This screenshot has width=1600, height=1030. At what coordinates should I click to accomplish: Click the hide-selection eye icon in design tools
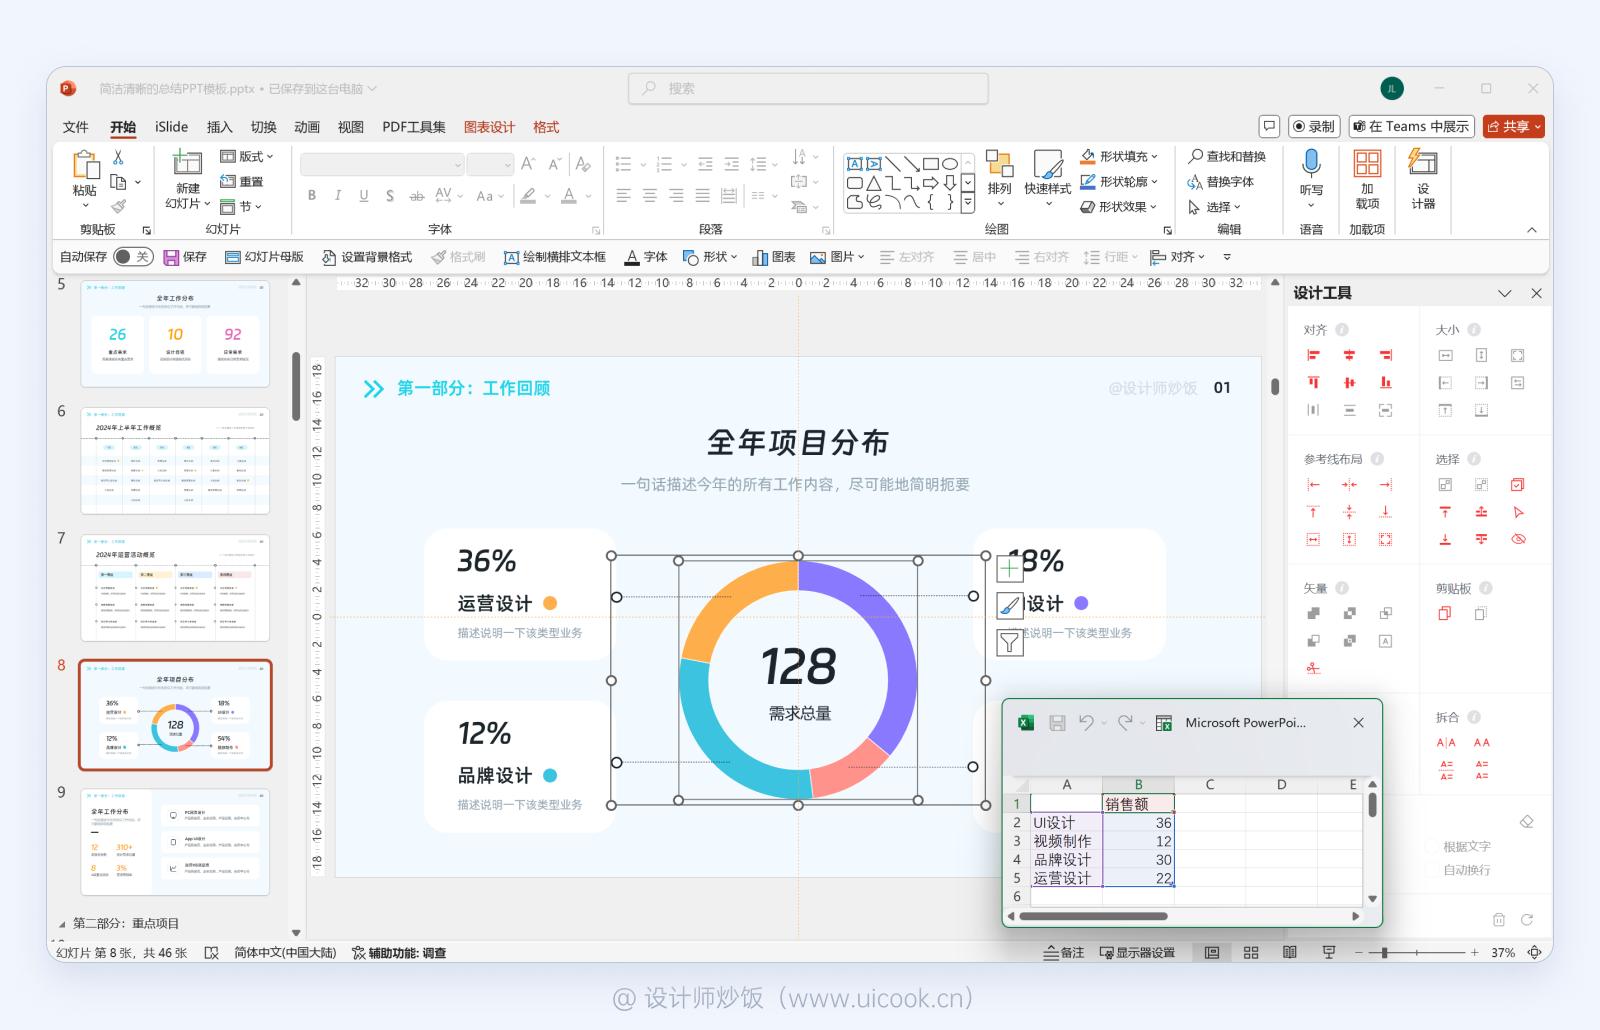click(1518, 539)
